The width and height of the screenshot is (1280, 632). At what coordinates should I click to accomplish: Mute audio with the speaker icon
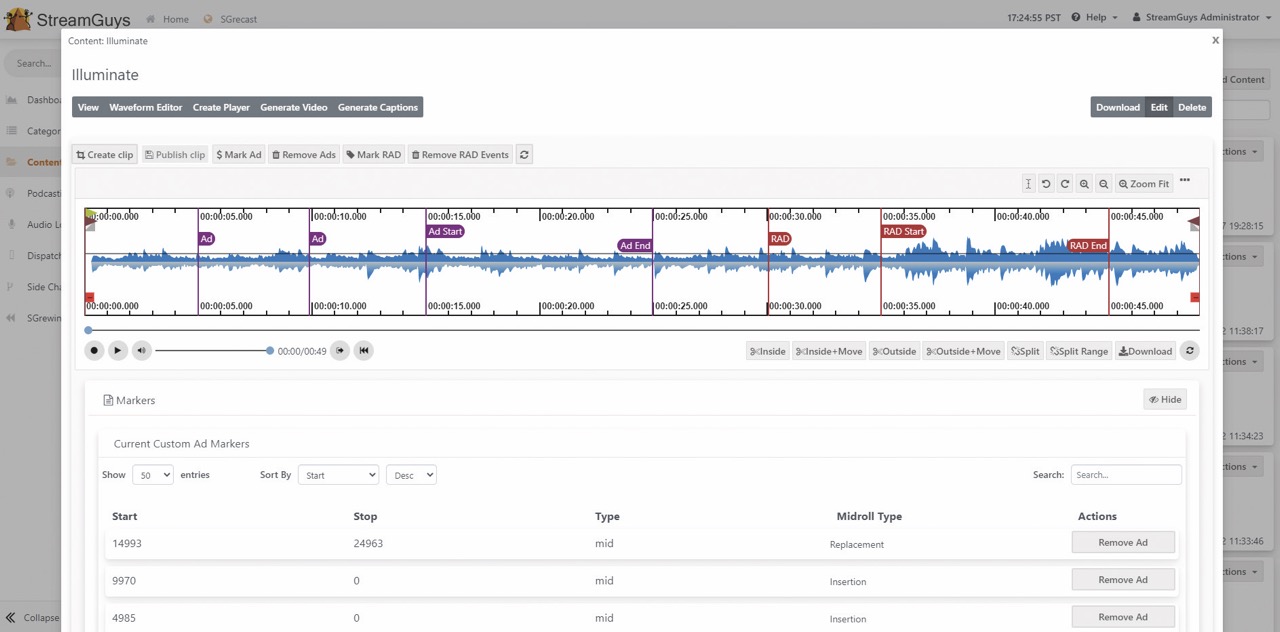click(x=141, y=350)
